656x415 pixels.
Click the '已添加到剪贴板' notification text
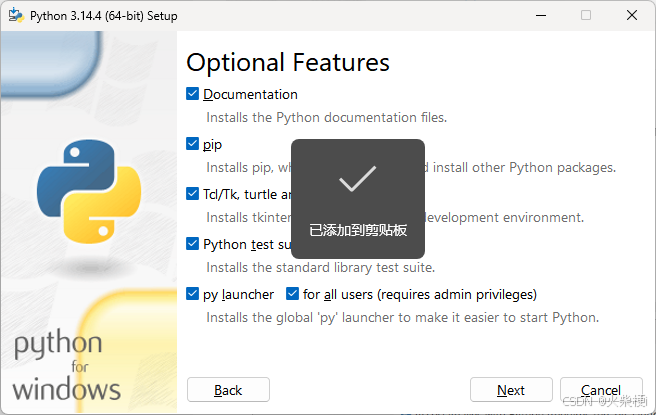point(358,230)
